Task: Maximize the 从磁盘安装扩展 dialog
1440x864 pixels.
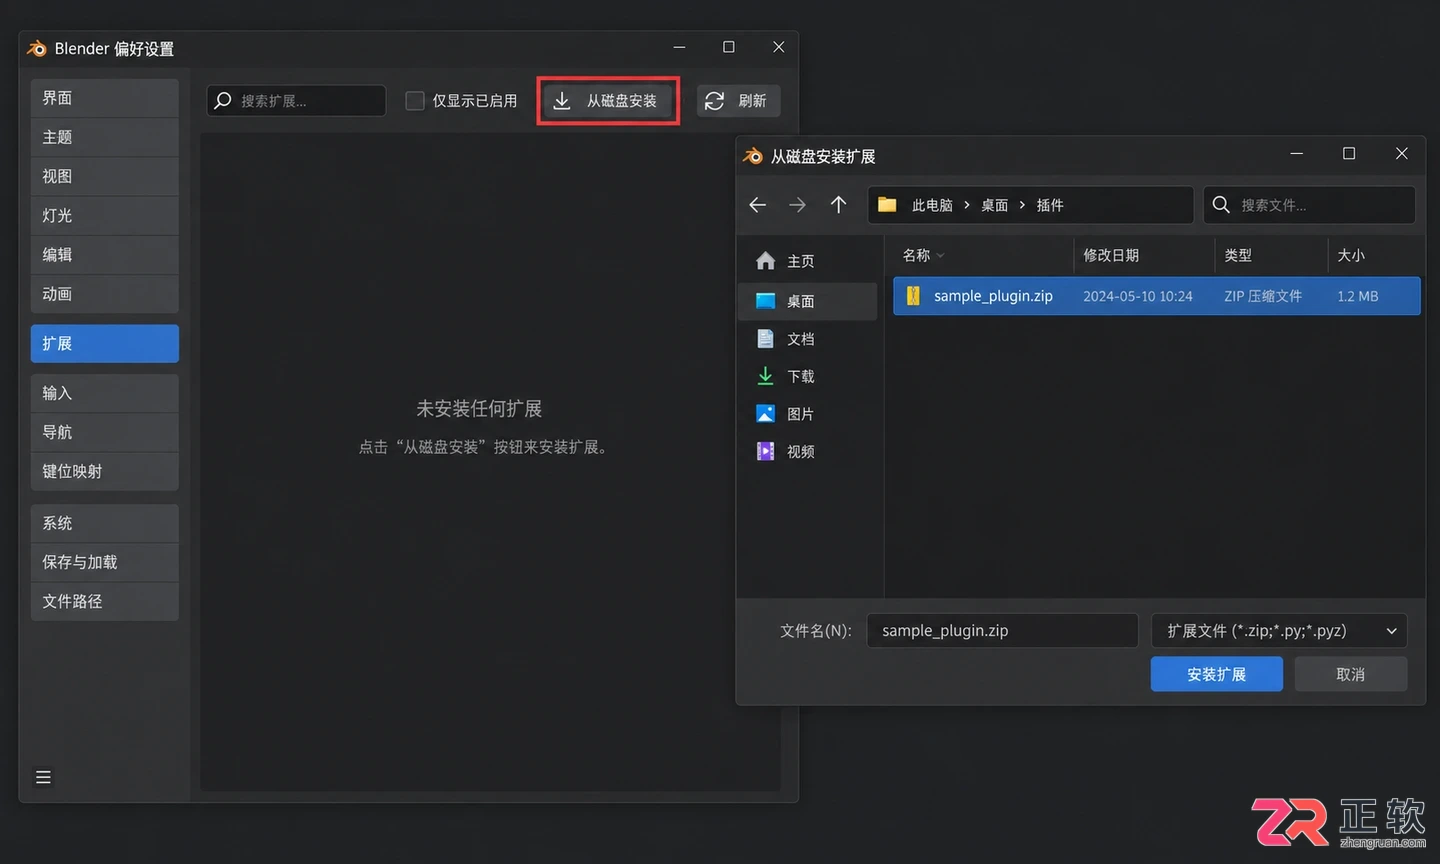Action: (1349, 153)
